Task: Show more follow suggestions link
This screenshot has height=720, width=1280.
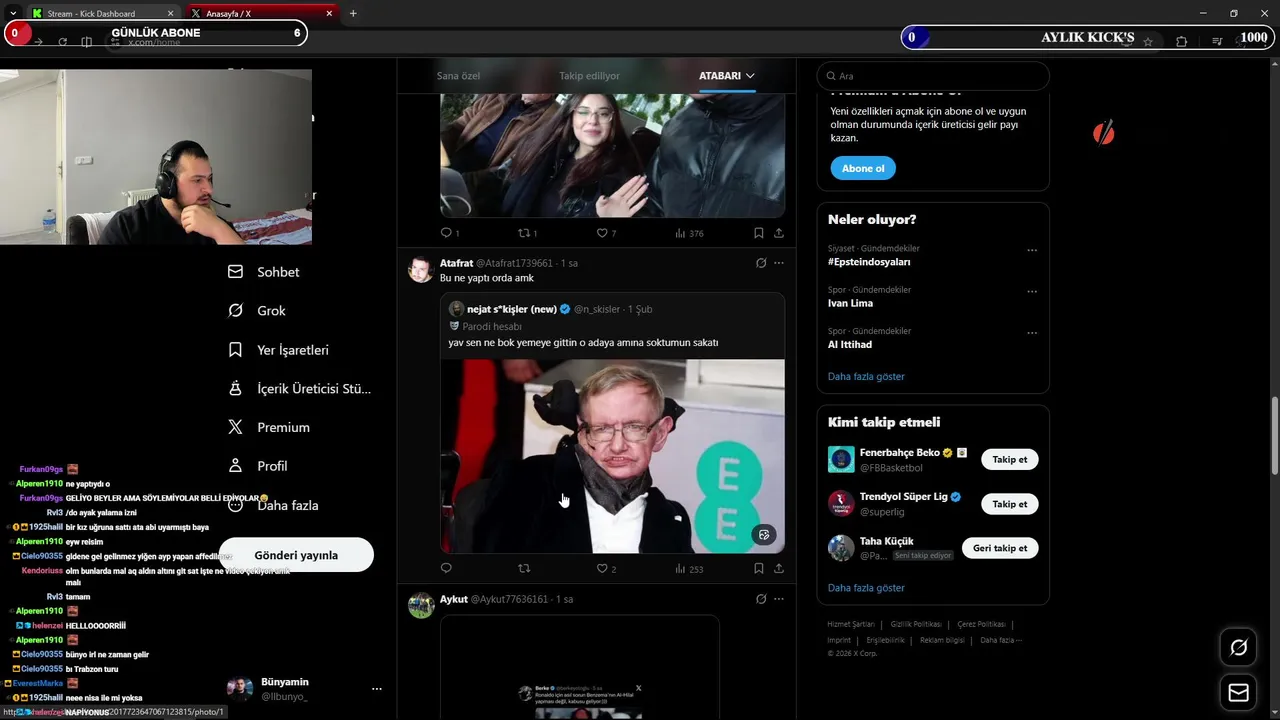Action: [866, 588]
